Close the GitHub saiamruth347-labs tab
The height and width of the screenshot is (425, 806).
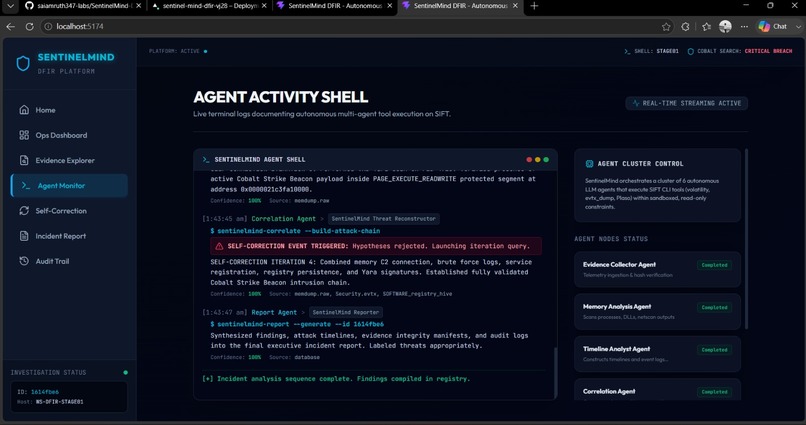pyautogui.click(x=138, y=6)
